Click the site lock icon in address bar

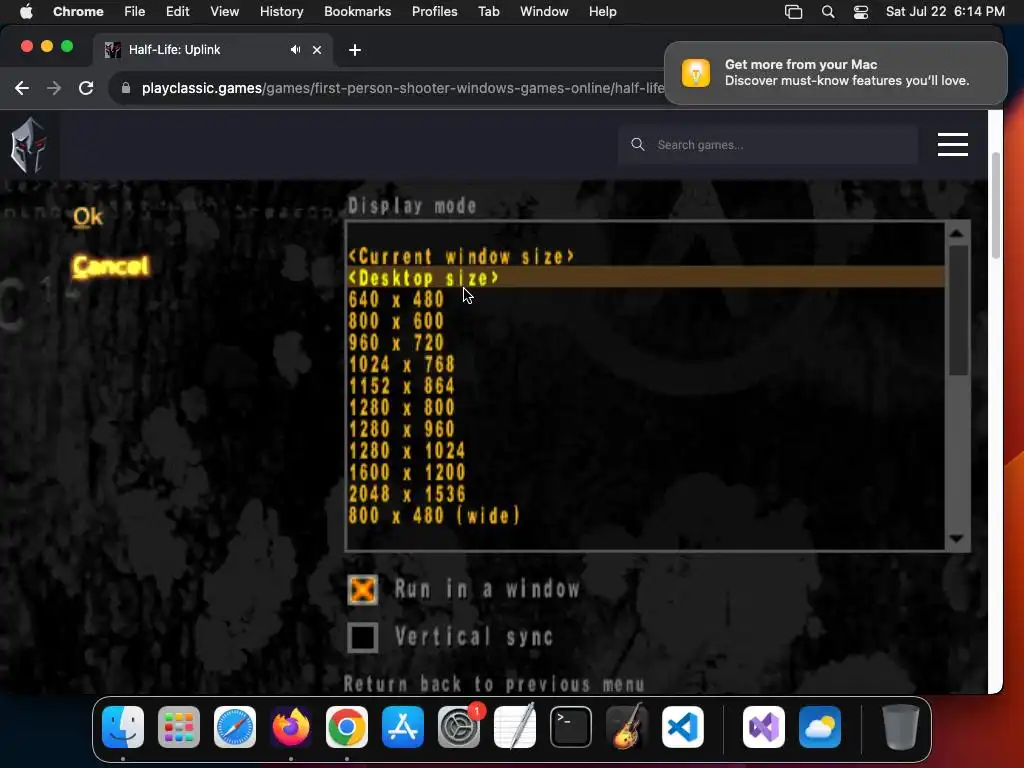point(126,88)
